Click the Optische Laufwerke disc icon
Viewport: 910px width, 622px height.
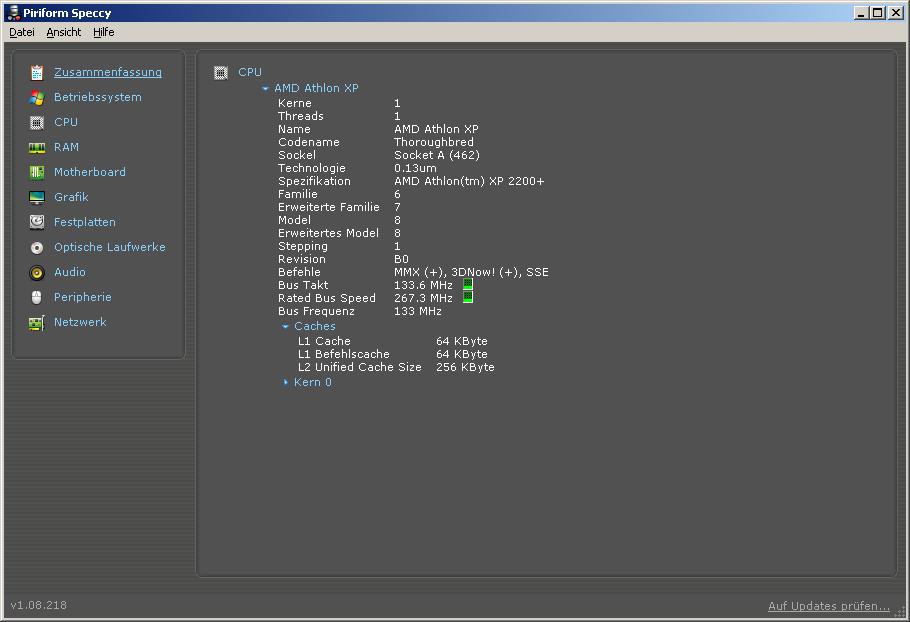click(x=37, y=248)
